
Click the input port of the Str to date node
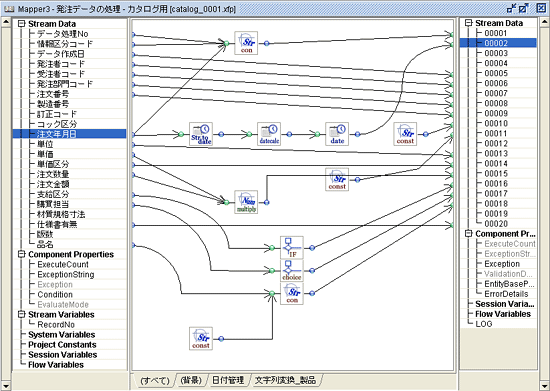pos(181,134)
